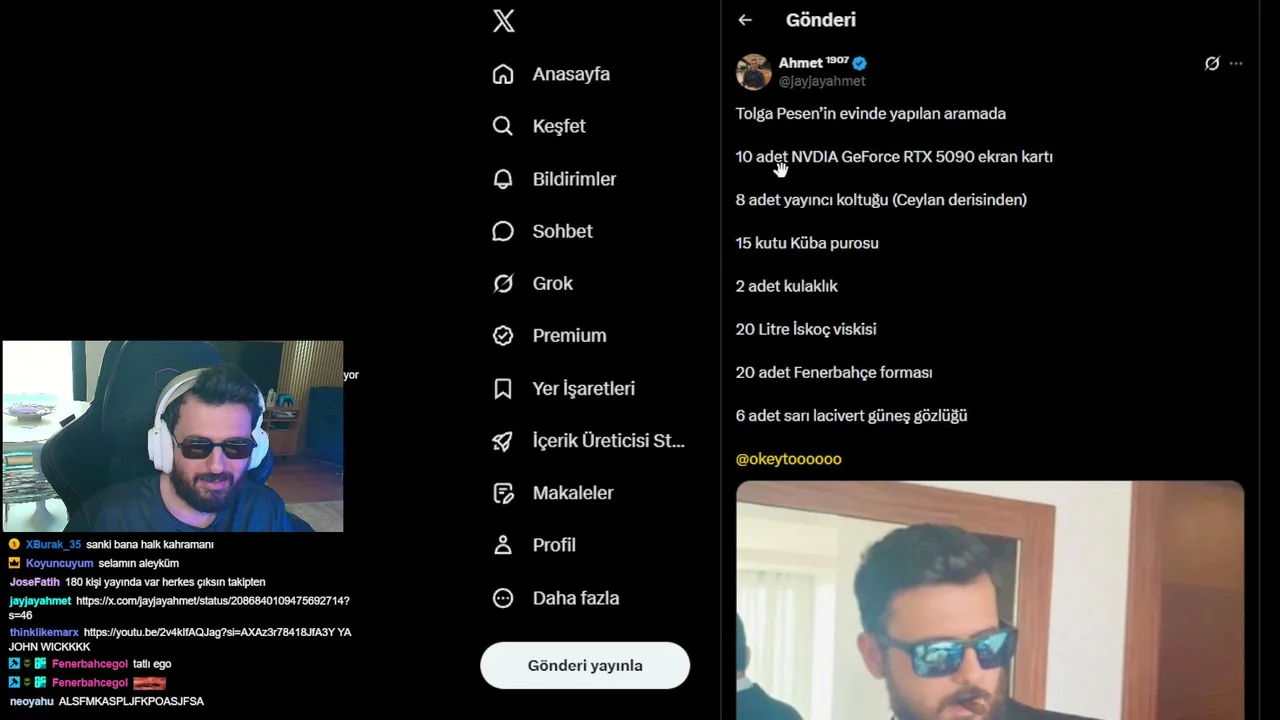Click the XBurak_35 username in chat

pyautogui.click(x=54, y=545)
